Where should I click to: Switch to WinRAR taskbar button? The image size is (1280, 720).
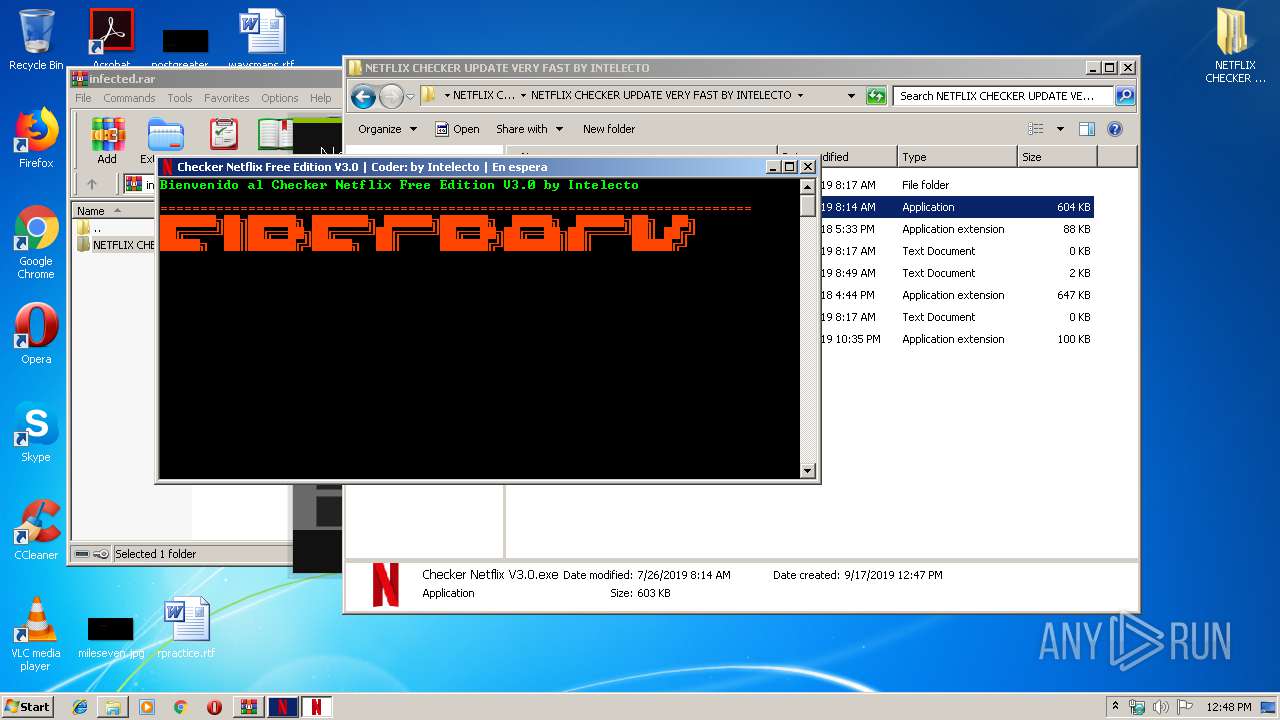(x=249, y=707)
